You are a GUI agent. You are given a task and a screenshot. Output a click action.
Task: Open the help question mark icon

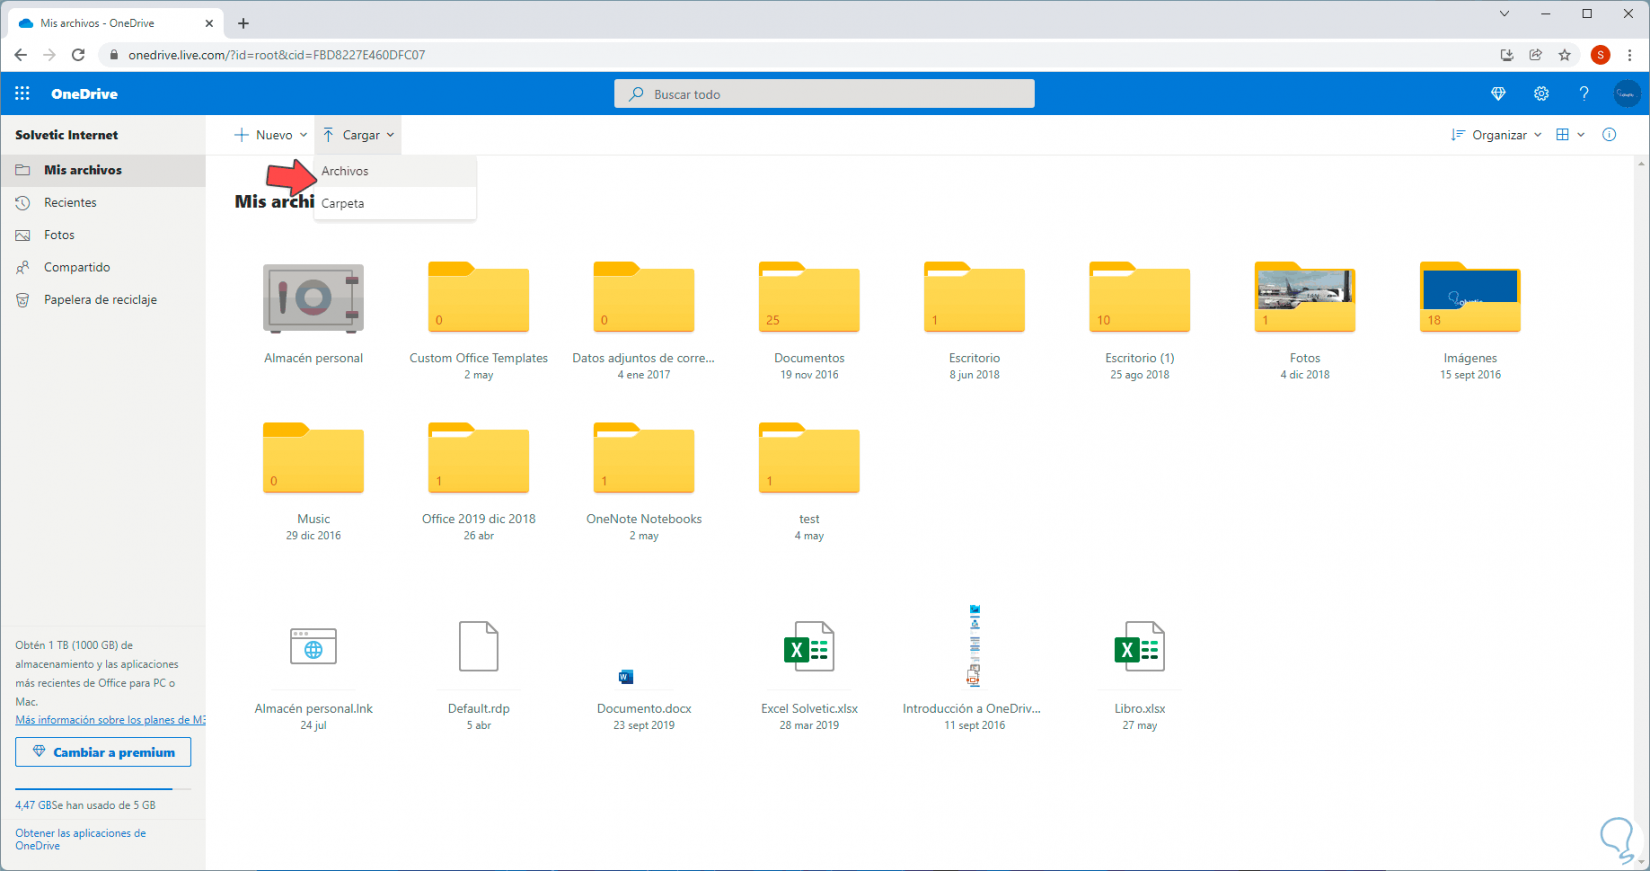pyautogui.click(x=1584, y=94)
